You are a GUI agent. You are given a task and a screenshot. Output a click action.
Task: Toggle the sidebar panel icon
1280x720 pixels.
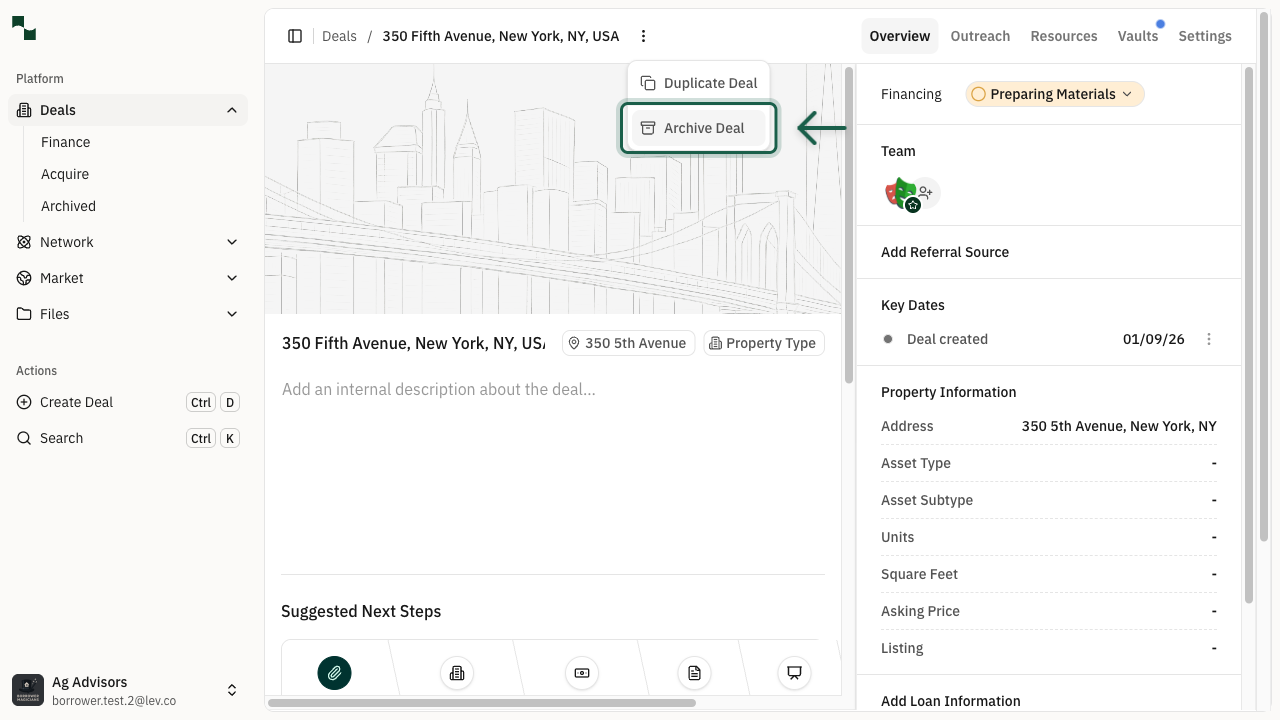click(x=295, y=36)
